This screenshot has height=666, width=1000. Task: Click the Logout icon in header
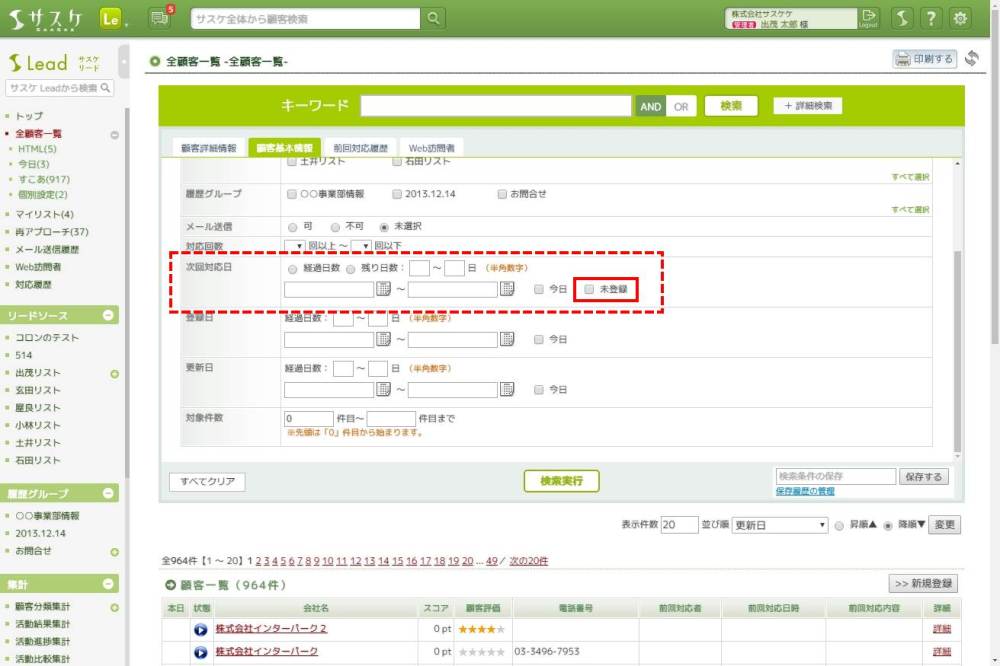pos(868,18)
